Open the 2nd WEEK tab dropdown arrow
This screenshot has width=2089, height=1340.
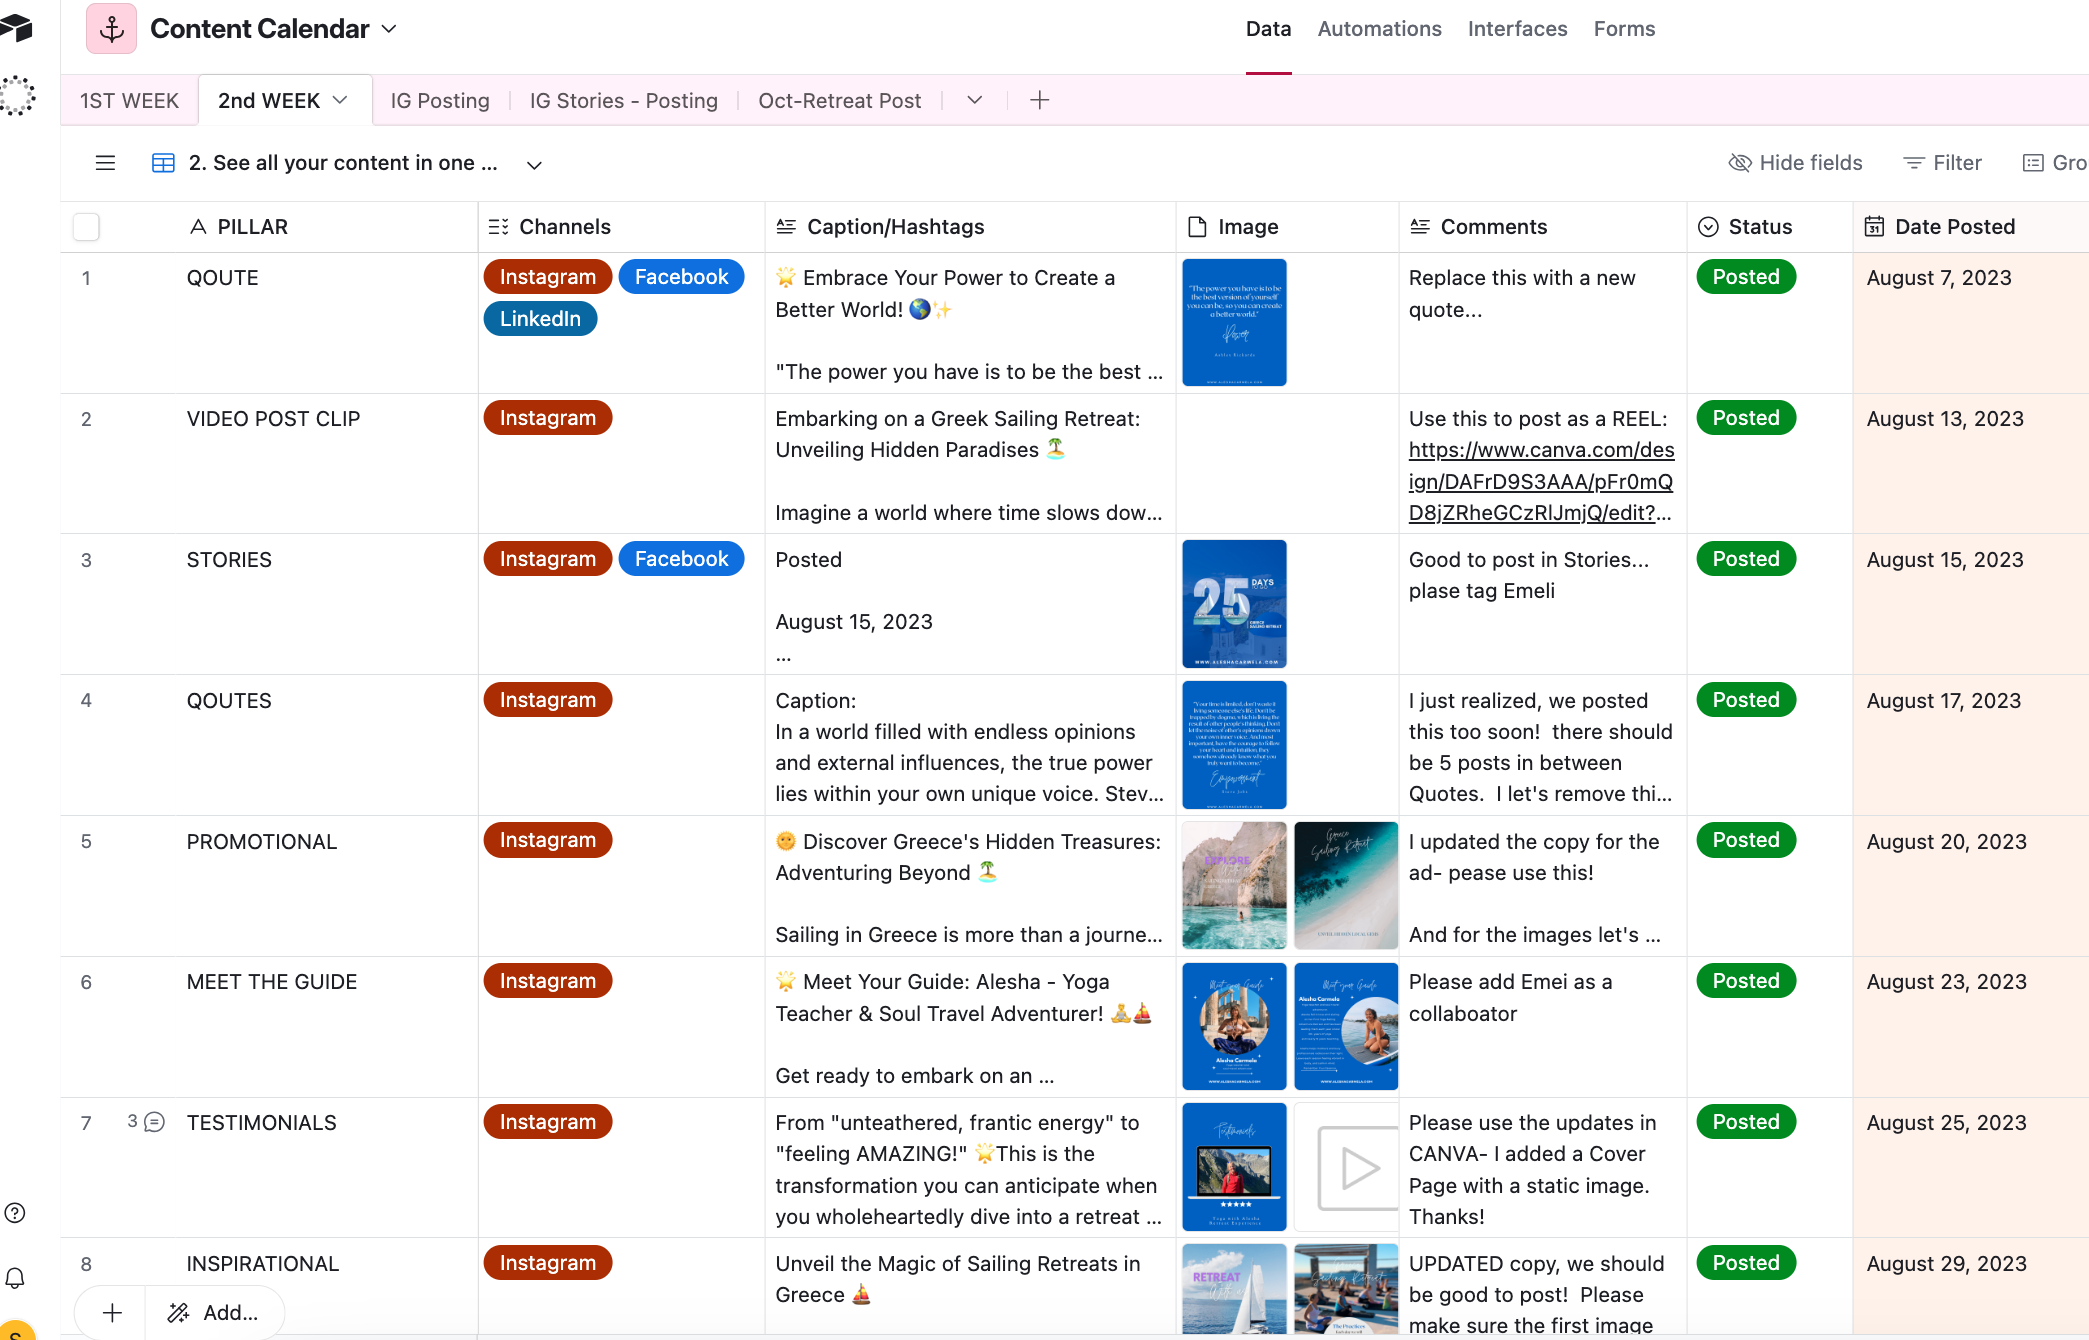(340, 100)
